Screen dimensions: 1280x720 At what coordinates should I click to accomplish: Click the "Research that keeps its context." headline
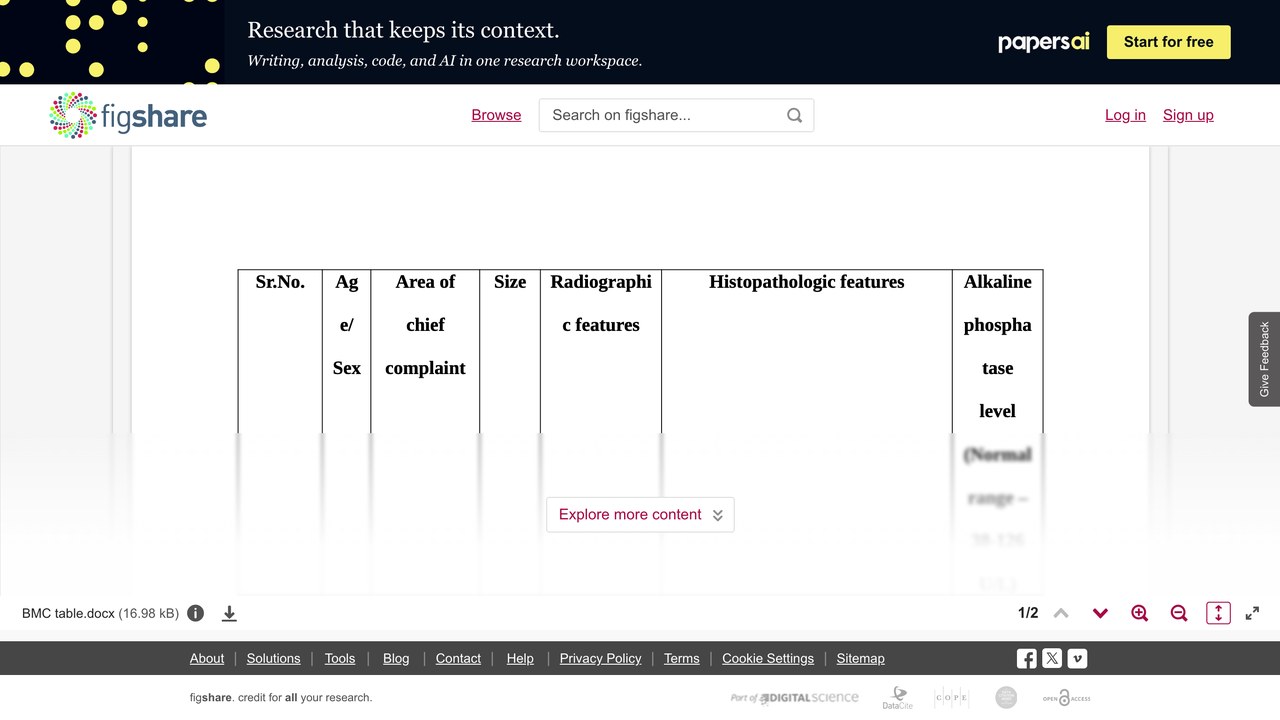[x=403, y=30]
